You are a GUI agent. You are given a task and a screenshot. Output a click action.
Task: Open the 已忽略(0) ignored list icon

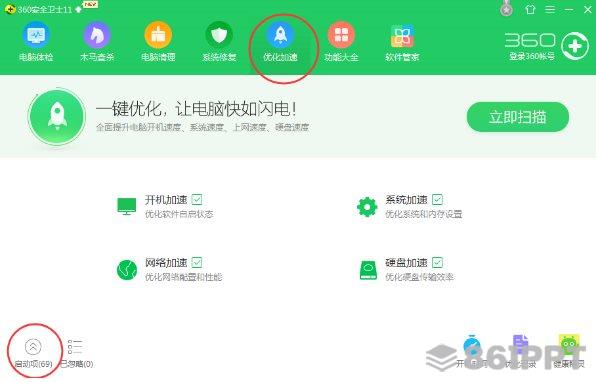pos(75,347)
